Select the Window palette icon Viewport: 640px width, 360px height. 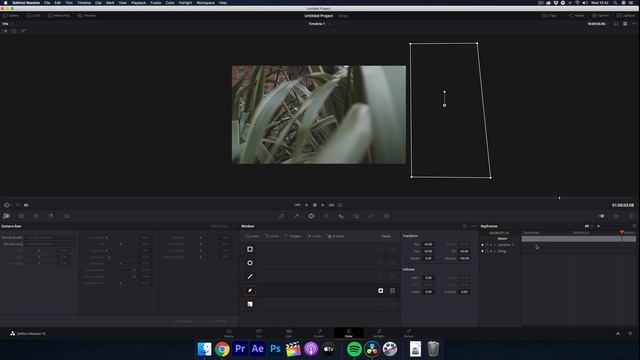point(311,216)
